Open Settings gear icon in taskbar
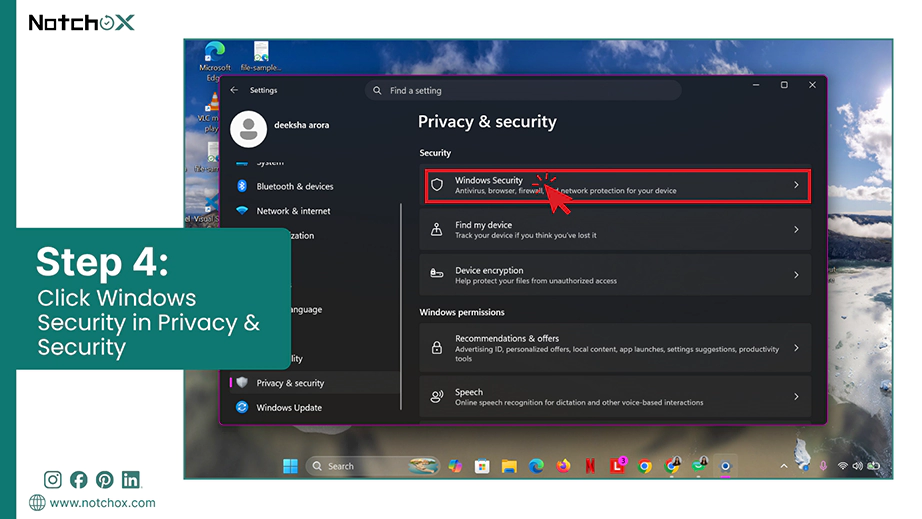Screen dimensions: 922x519 pyautogui.click(x=726, y=466)
